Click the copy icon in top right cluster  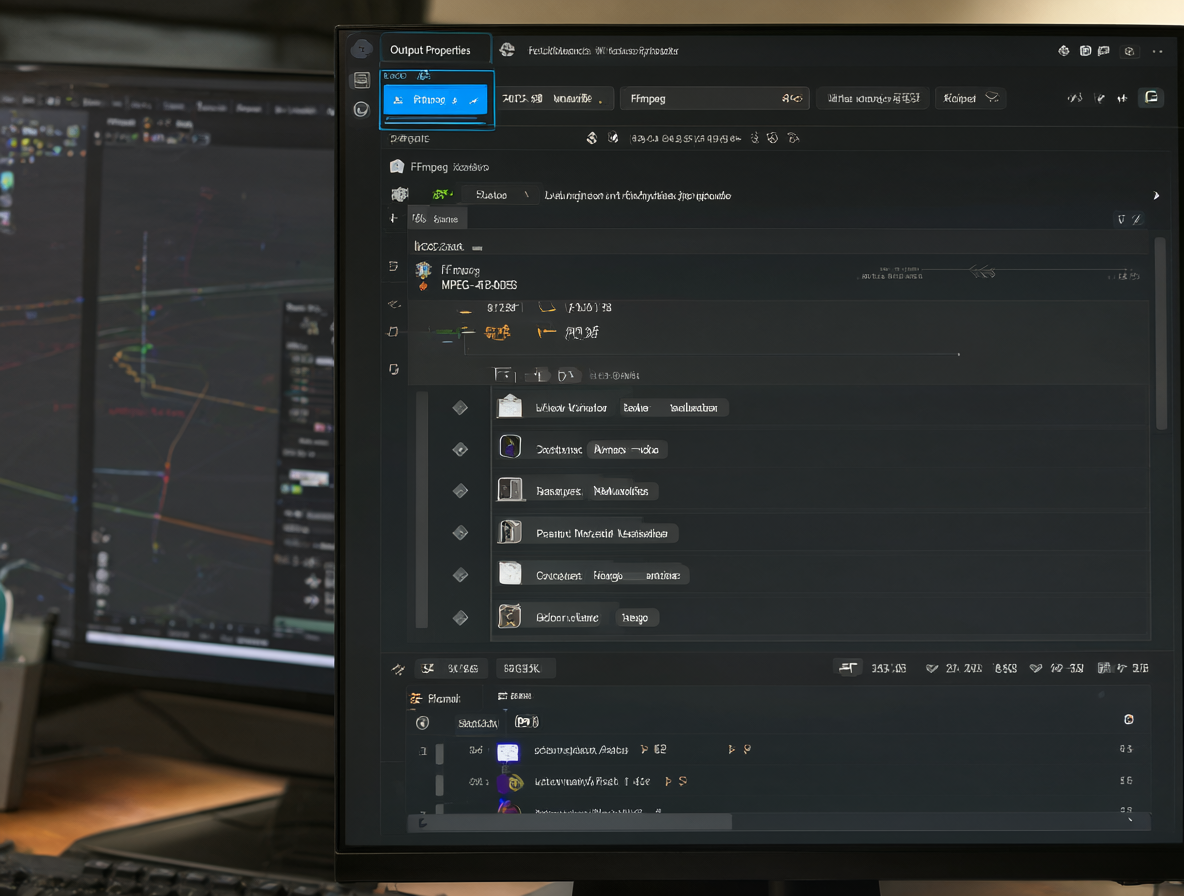point(1085,51)
